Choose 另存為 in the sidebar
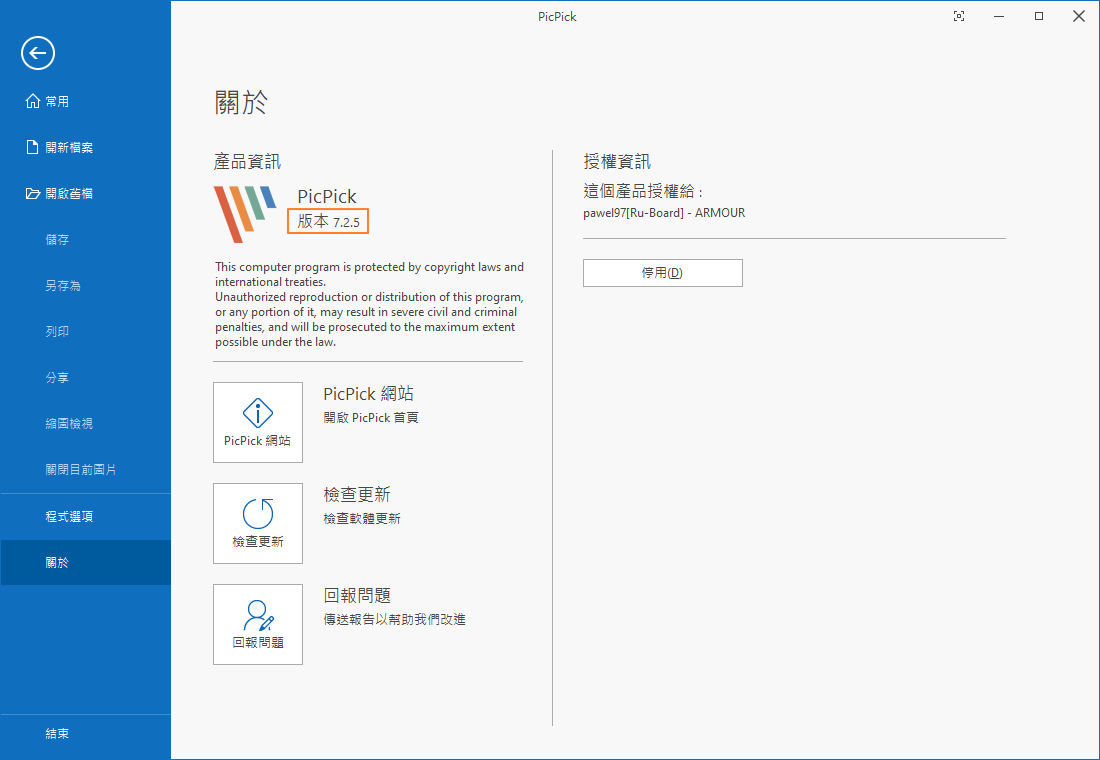 point(86,286)
